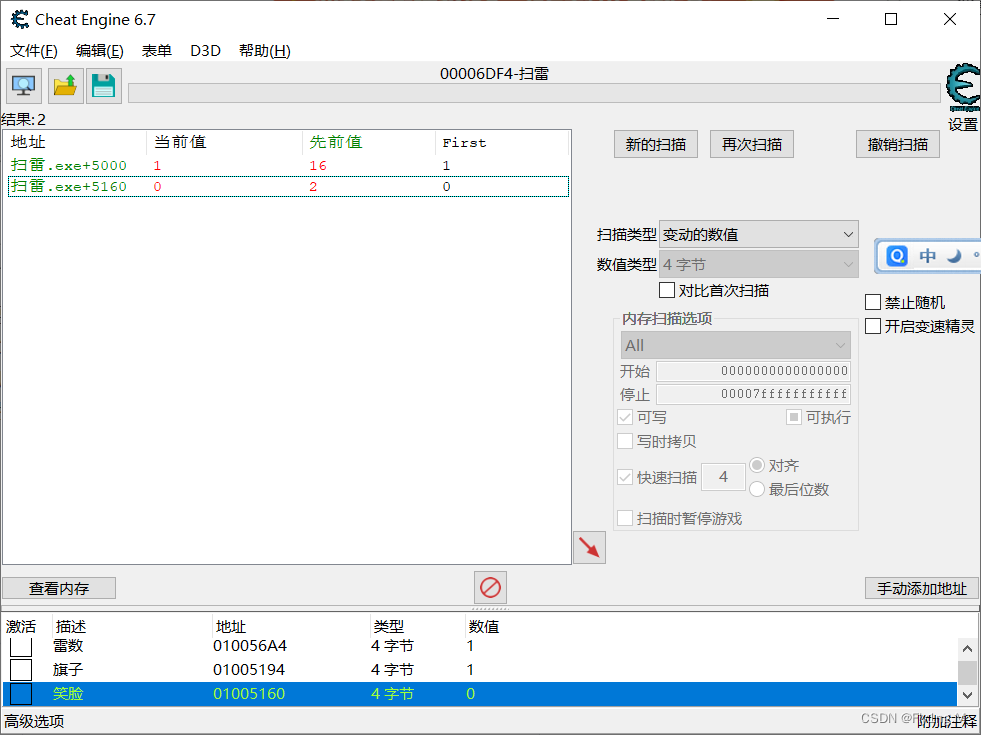
Task: Save the cheat table with the disk icon
Action: [x=103, y=86]
